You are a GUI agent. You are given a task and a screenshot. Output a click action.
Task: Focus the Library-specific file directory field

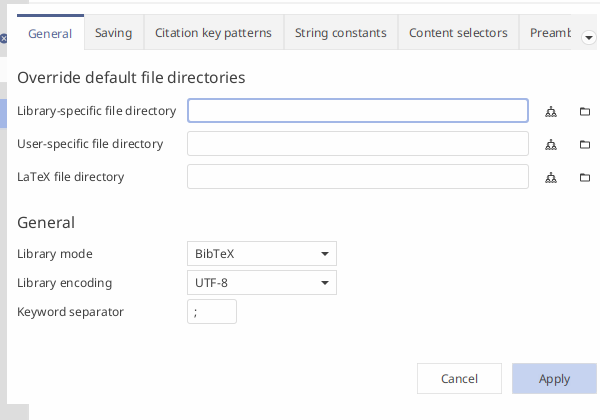coord(358,111)
